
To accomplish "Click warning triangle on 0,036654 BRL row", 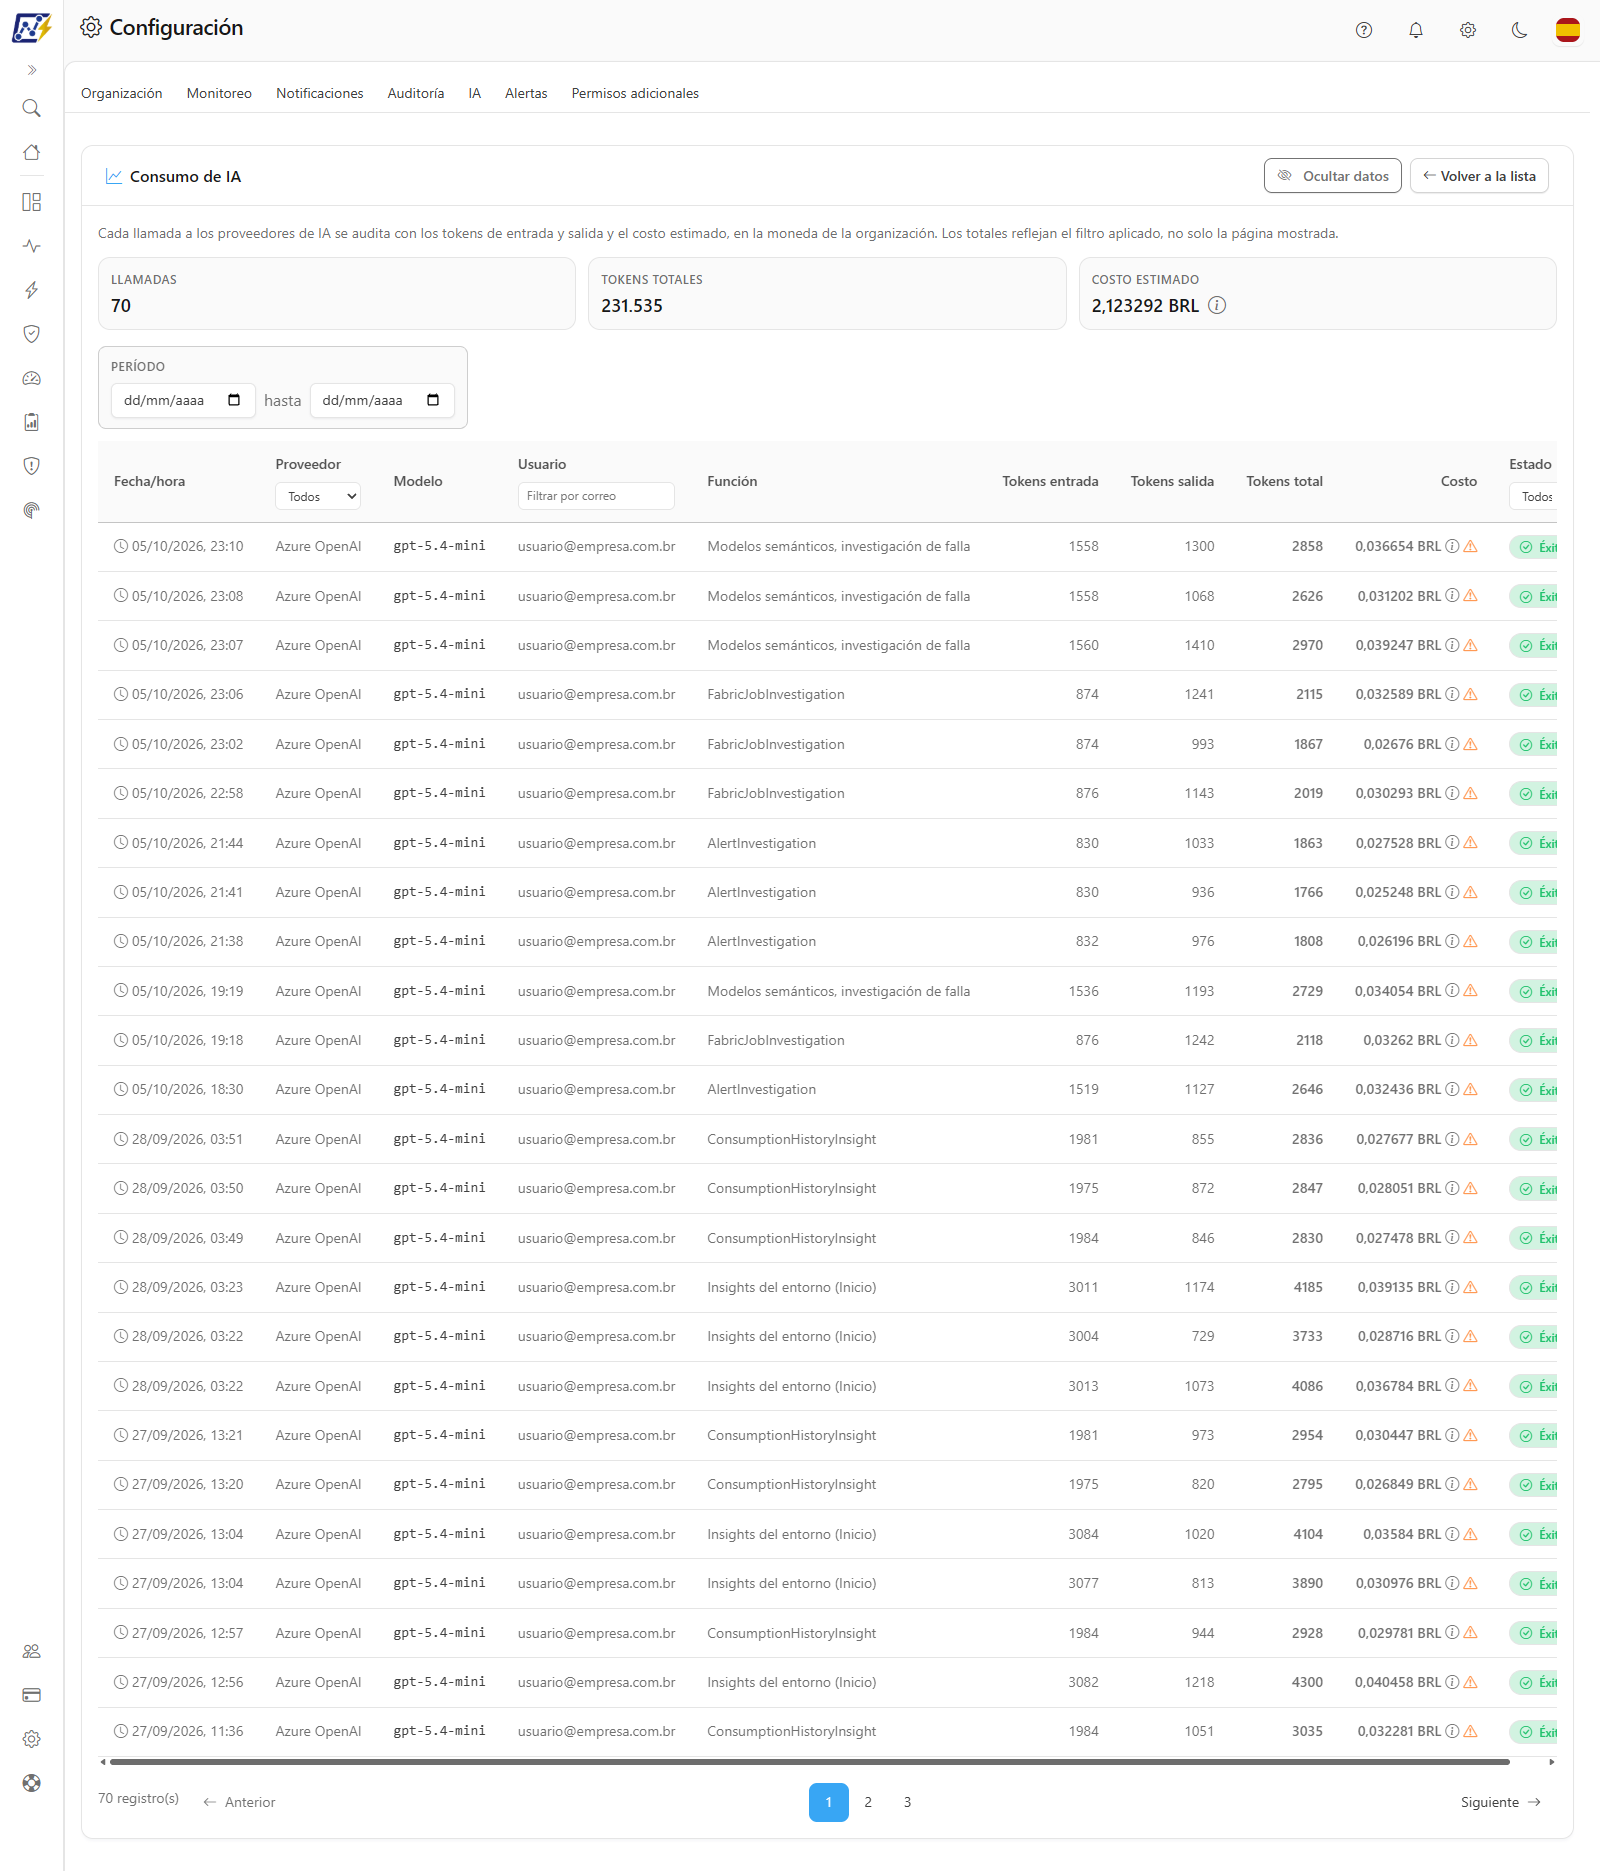I will [x=1471, y=547].
